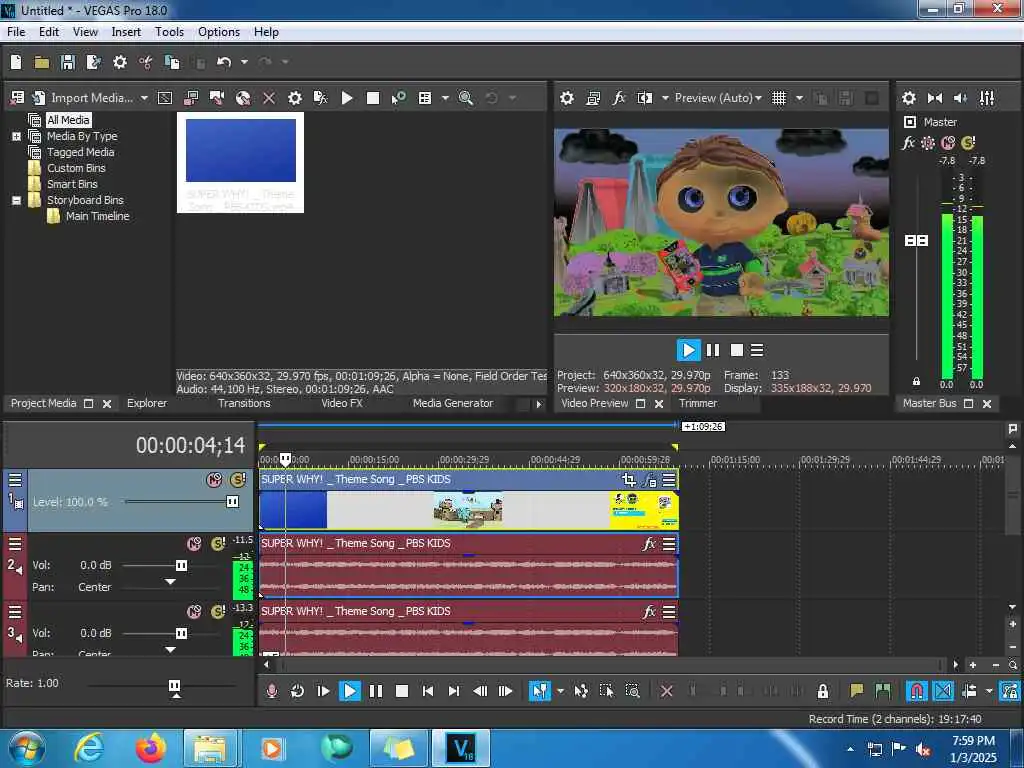This screenshot has height=768, width=1024.
Task: Open Master Bus audio properties gear
Action: [x=908, y=98]
